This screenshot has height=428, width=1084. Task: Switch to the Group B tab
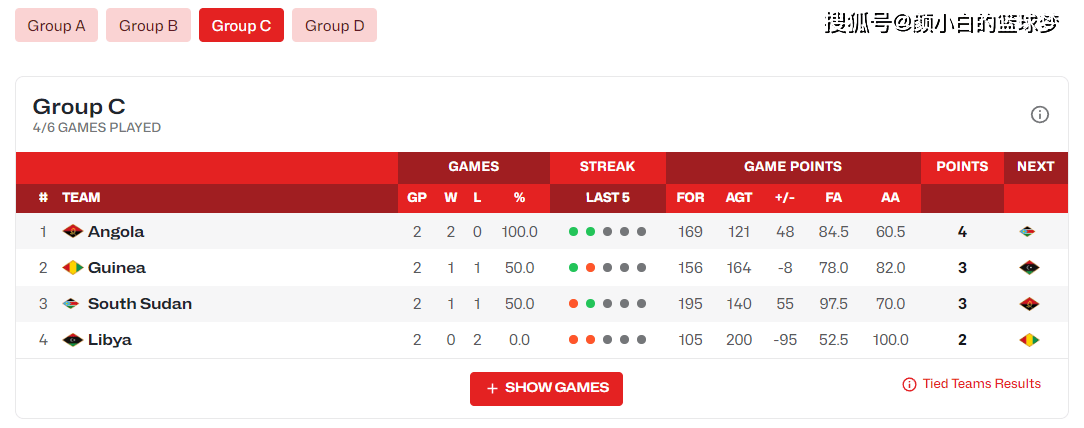(148, 26)
